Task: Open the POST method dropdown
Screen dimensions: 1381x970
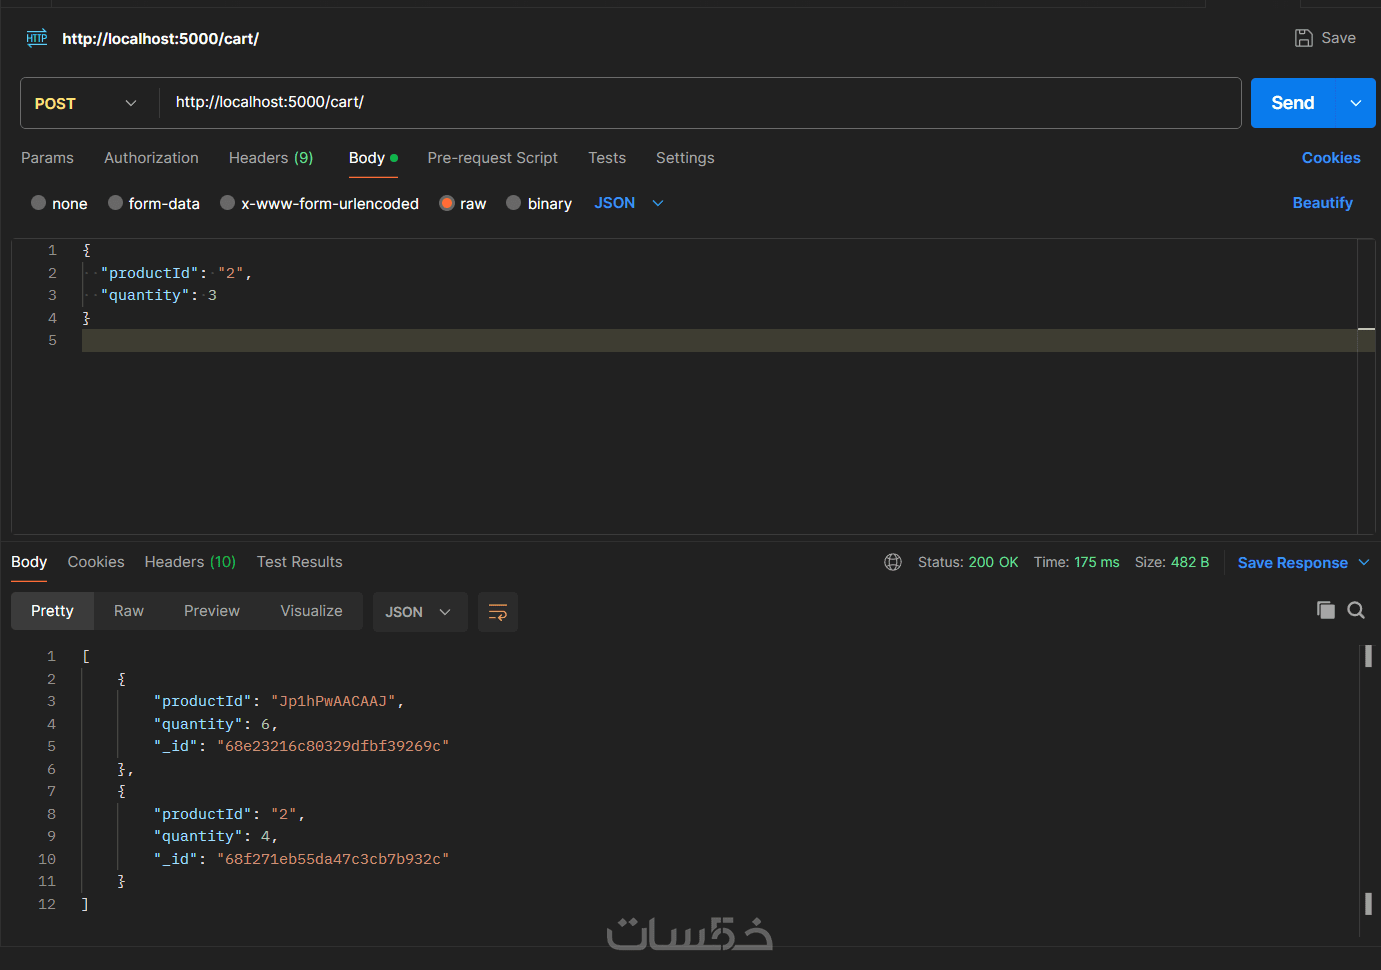Action: pyautogui.click(x=87, y=103)
